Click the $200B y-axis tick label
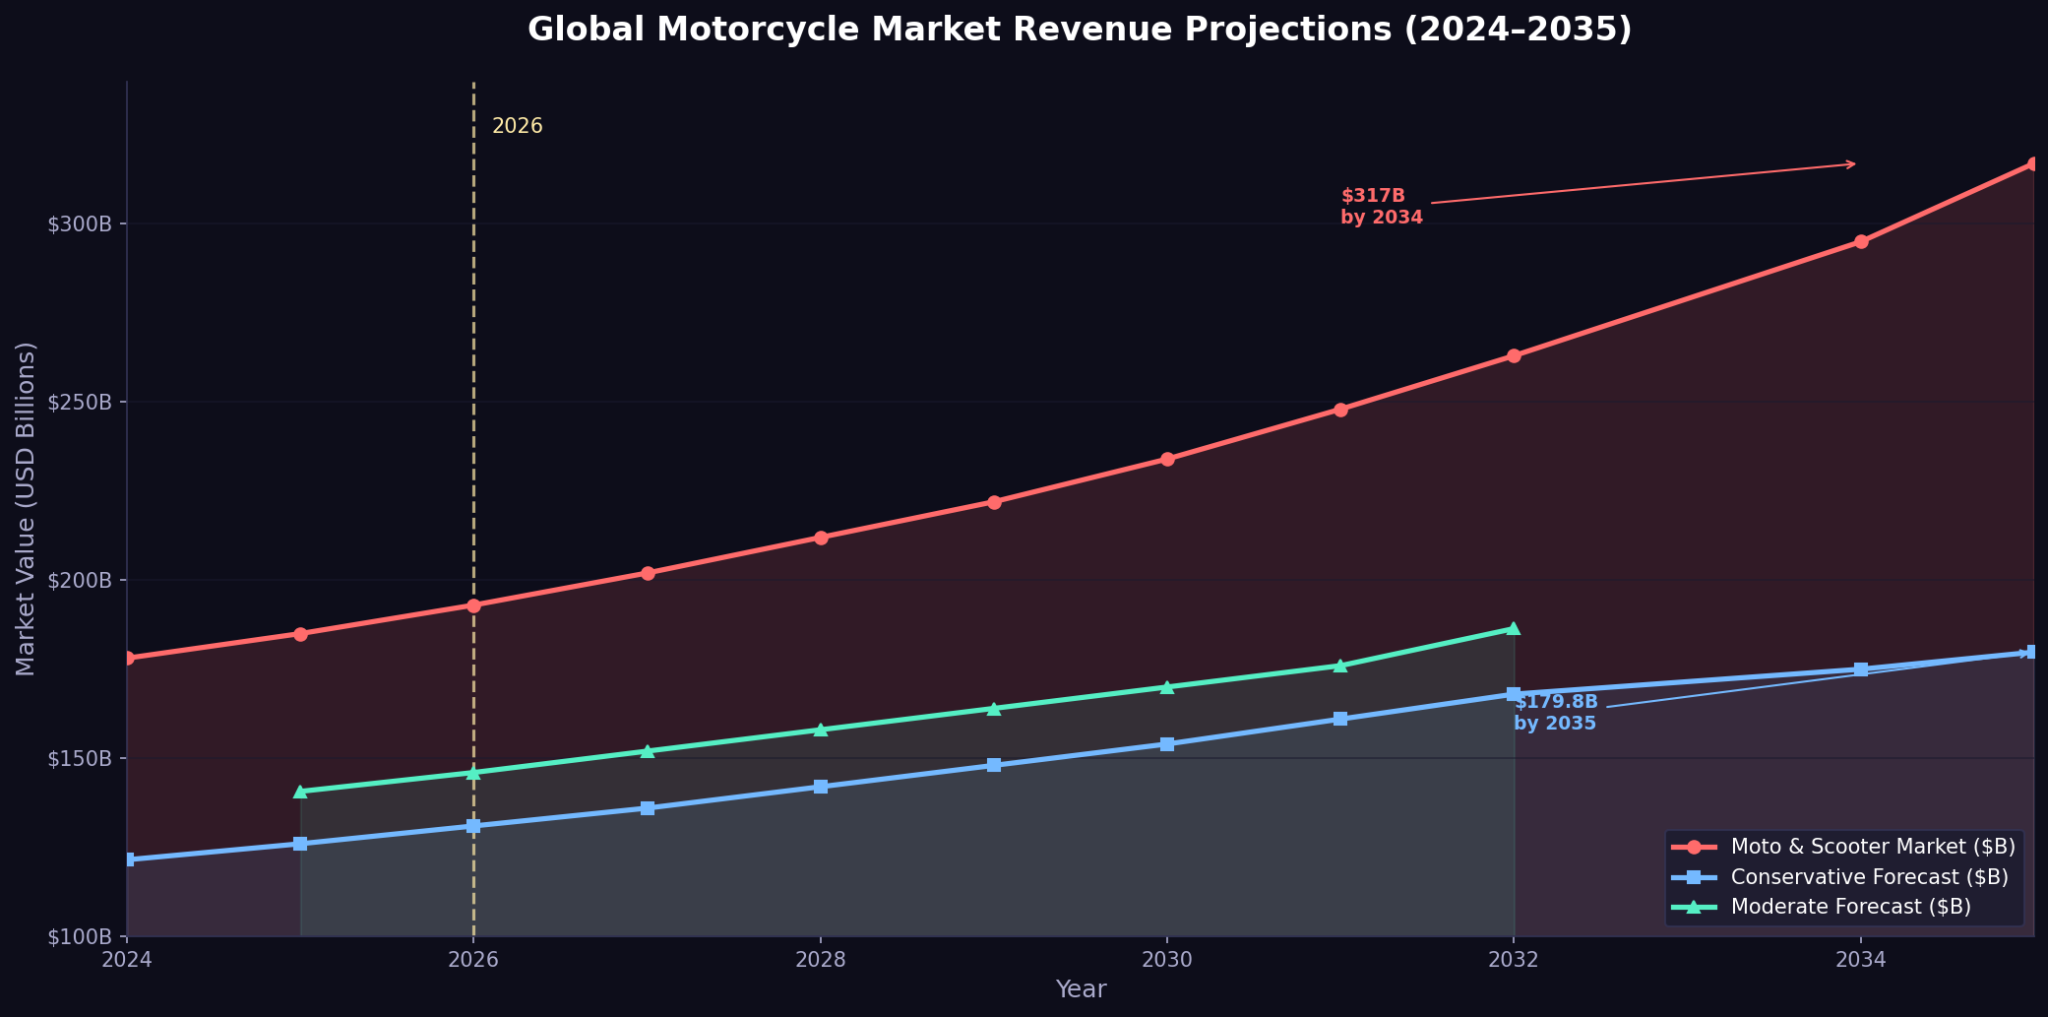Screen dimensions: 2048x1017 pyautogui.click(x=79, y=580)
